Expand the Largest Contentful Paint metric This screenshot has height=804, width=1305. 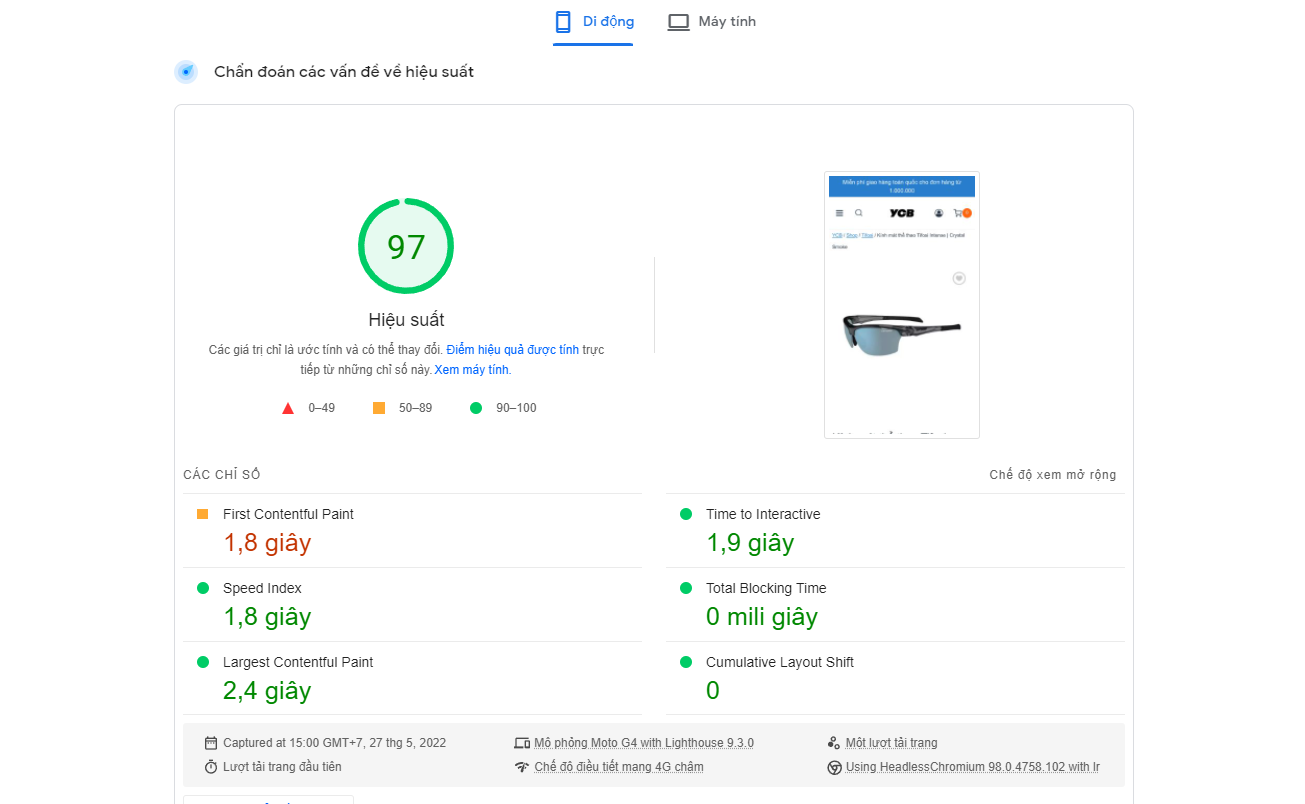point(297,662)
